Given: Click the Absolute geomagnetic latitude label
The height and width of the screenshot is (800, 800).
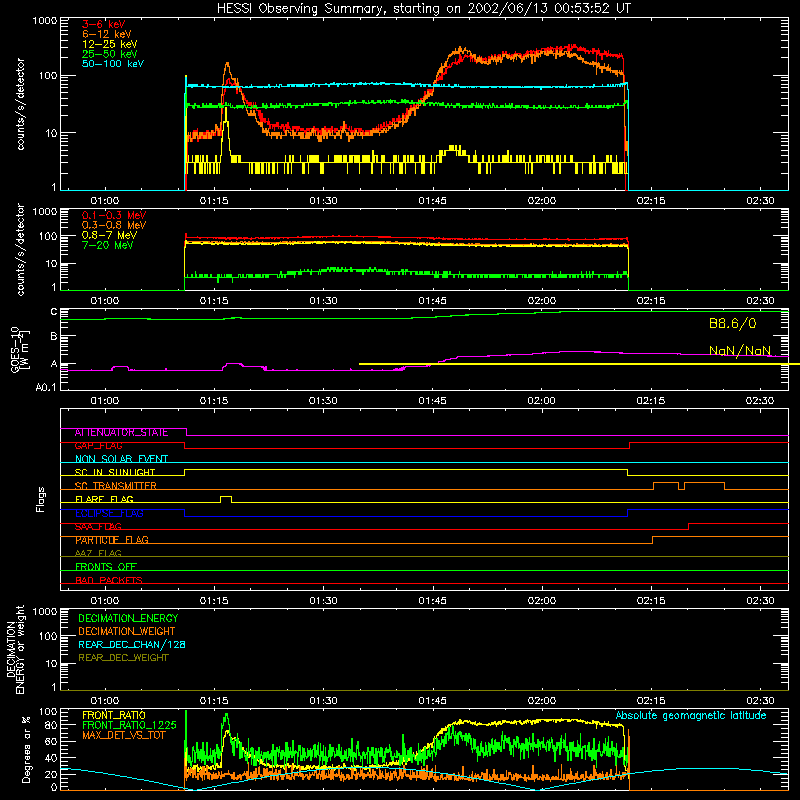Looking at the screenshot, I should pyautogui.click(x=691, y=715).
